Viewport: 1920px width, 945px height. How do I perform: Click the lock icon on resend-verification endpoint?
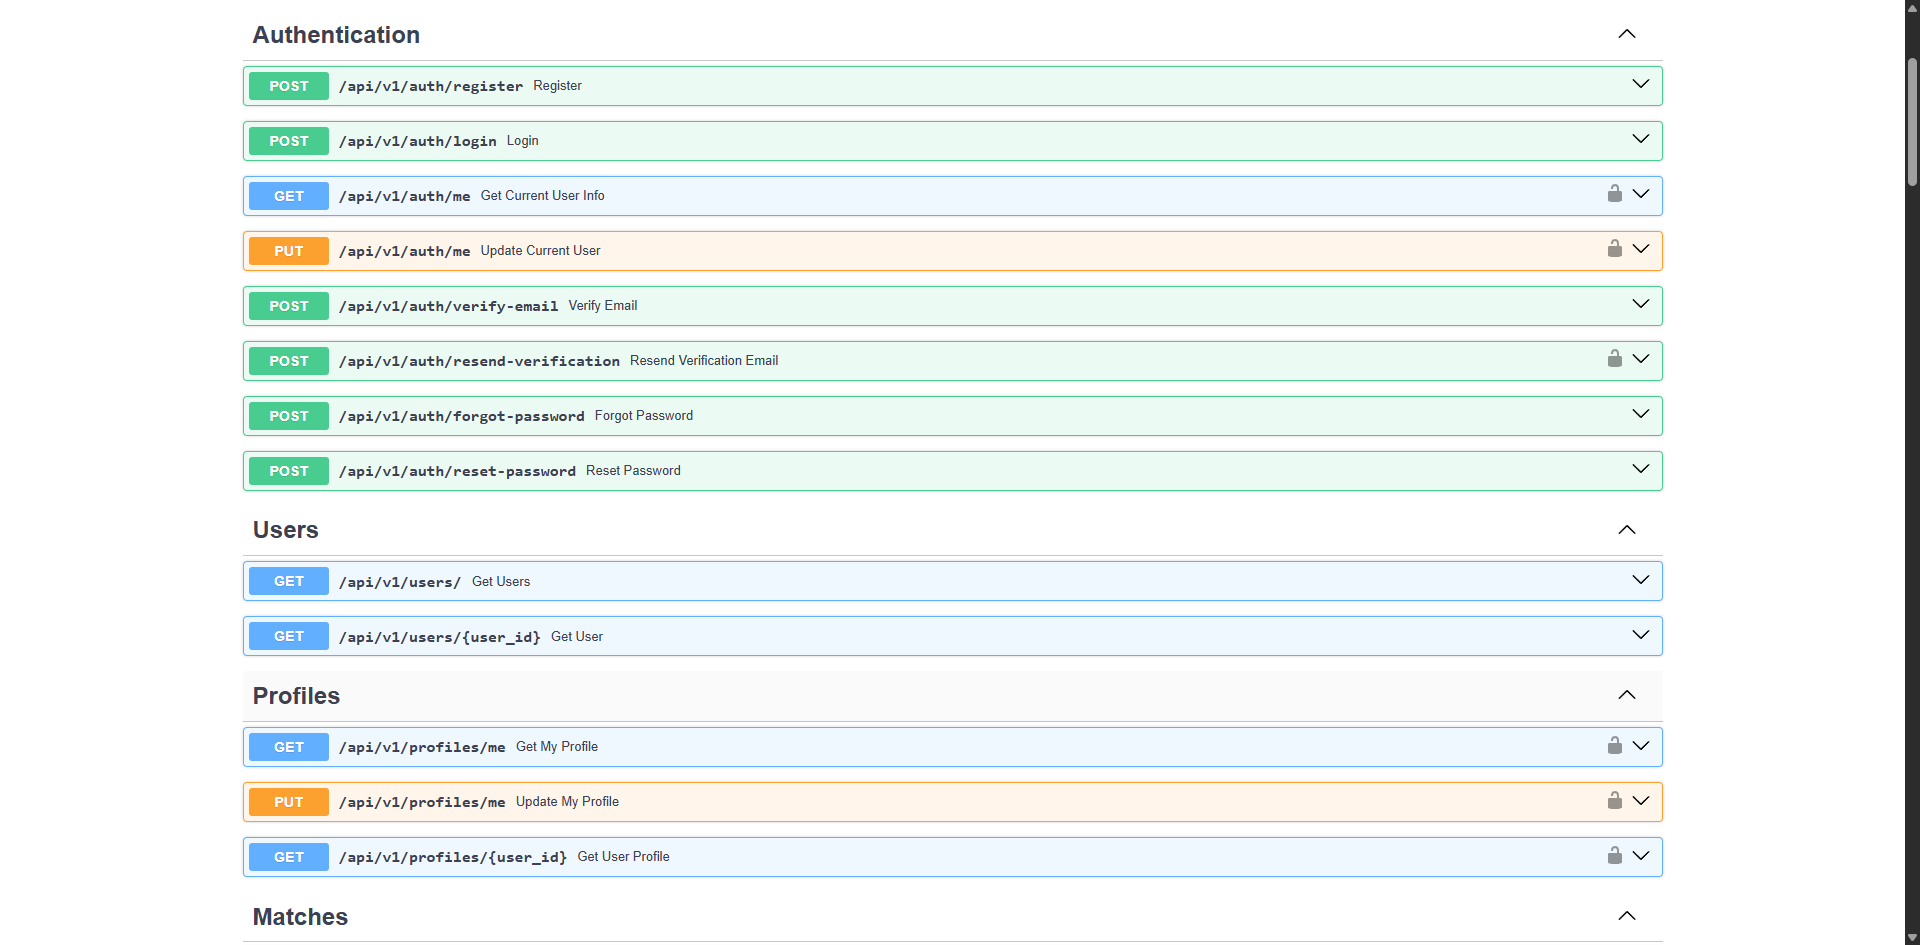[1614, 359]
